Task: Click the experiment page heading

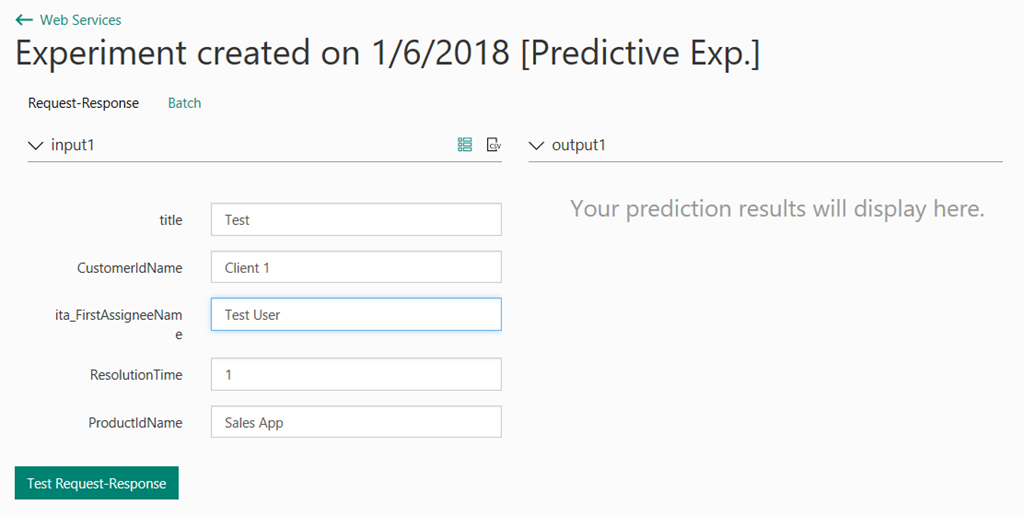Action: click(388, 52)
